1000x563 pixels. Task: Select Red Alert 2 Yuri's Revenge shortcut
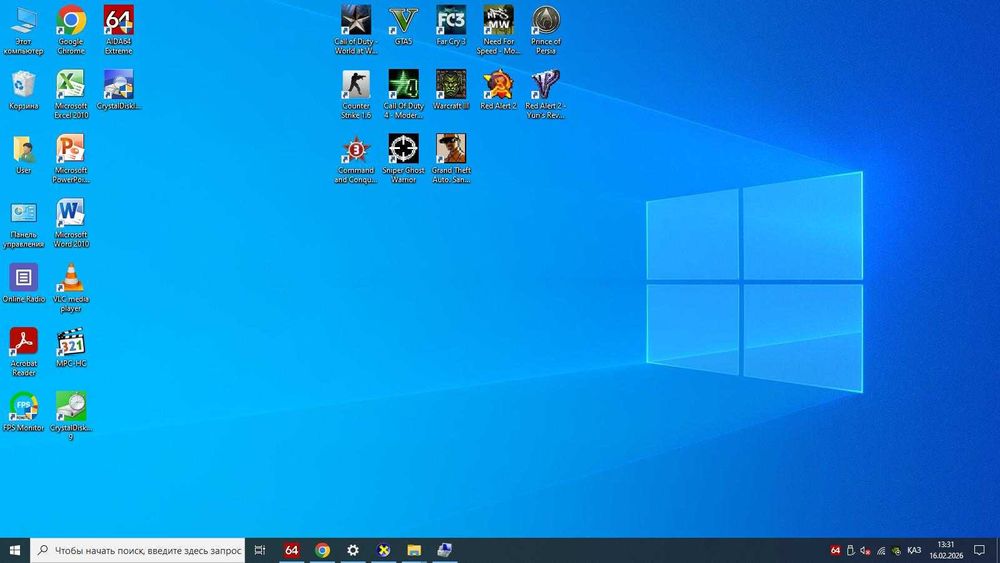point(546,94)
